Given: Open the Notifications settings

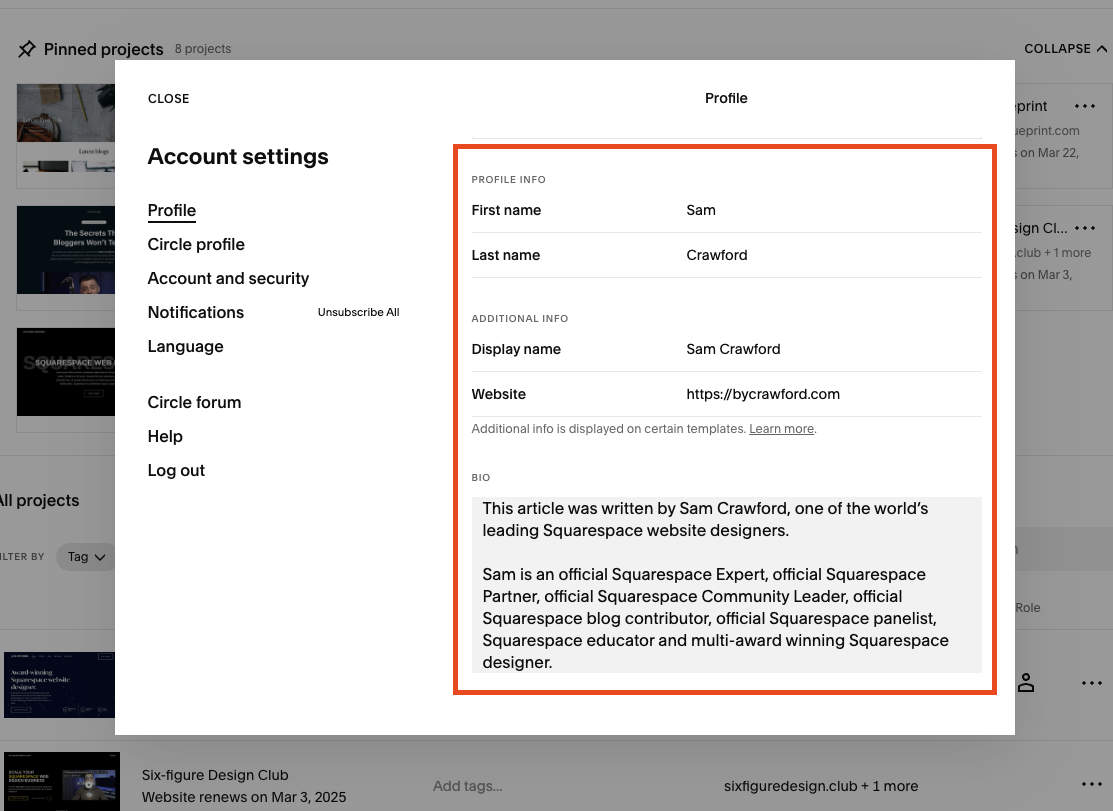Looking at the screenshot, I should point(195,312).
